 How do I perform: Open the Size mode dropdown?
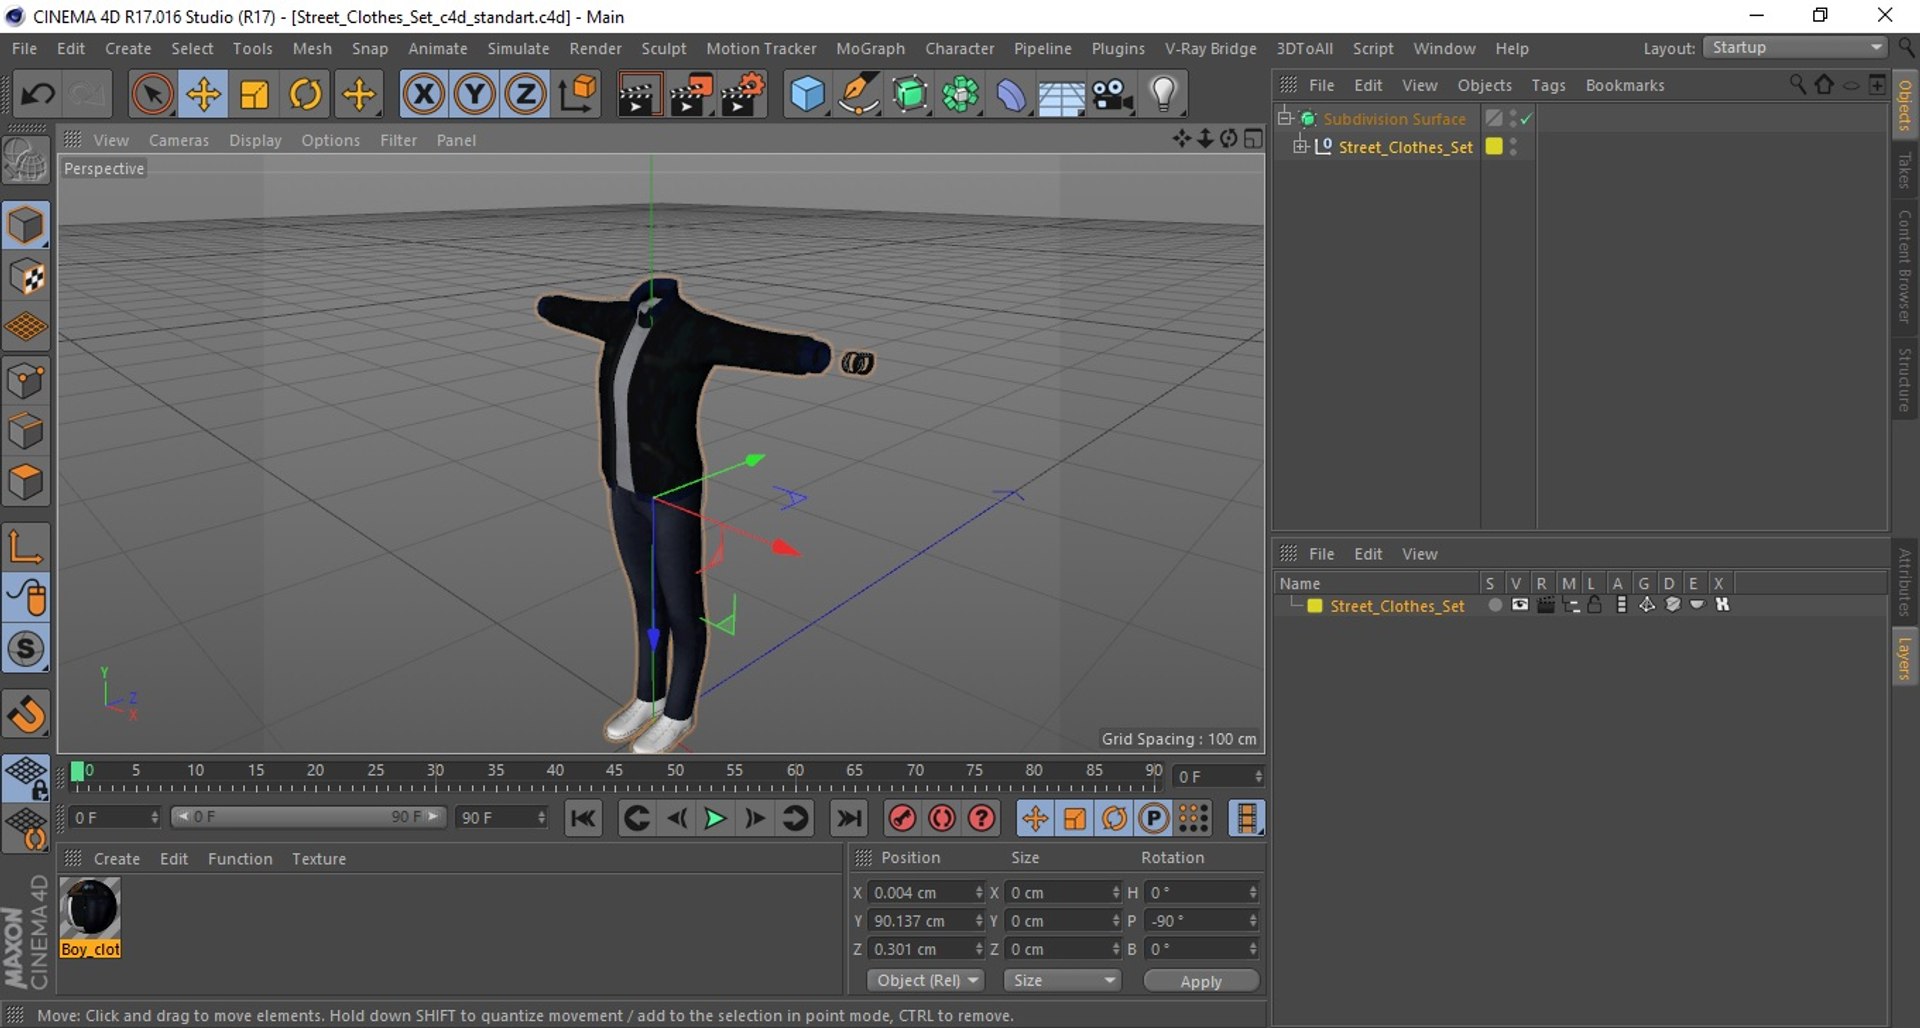(1062, 981)
